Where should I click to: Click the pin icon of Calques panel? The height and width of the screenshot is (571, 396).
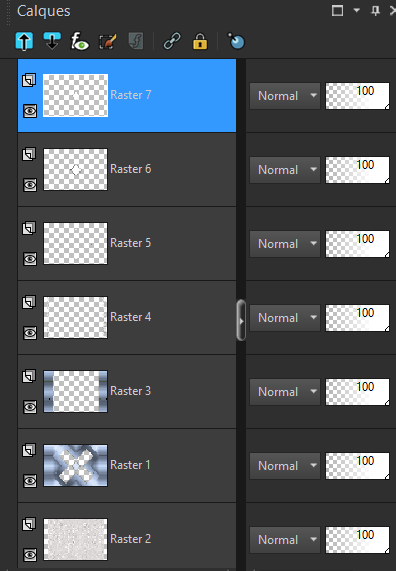(375, 11)
